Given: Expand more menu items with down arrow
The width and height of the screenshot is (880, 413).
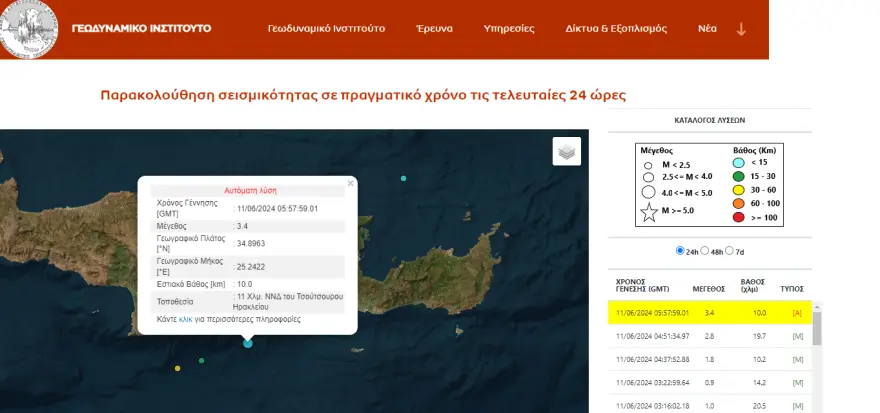Looking at the screenshot, I should pos(741,28).
